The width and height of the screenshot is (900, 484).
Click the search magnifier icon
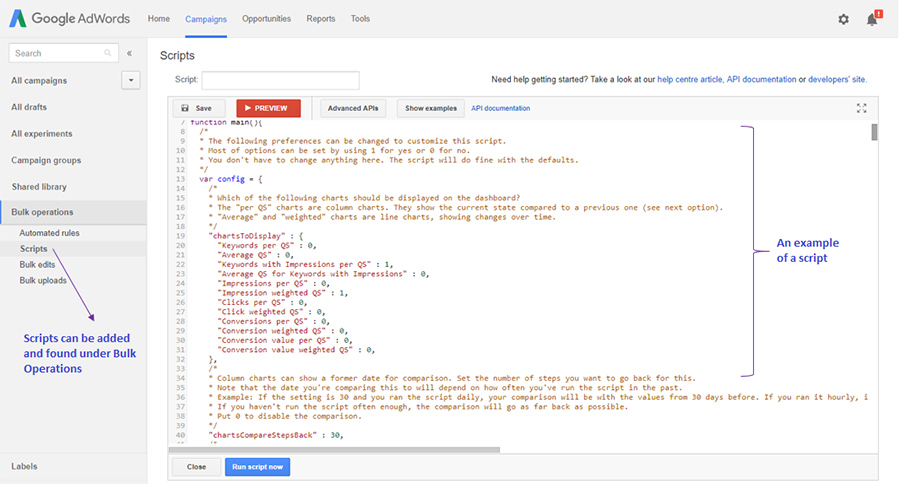107,53
